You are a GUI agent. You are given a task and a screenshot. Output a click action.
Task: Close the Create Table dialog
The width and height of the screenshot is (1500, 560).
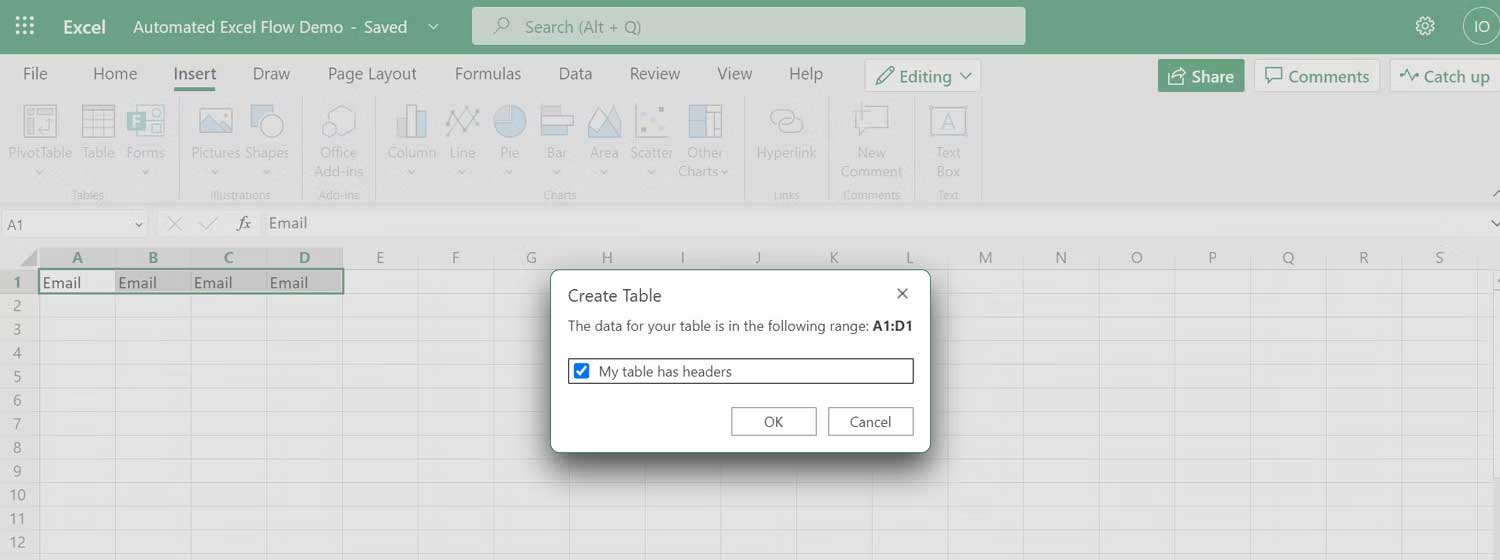(x=902, y=294)
